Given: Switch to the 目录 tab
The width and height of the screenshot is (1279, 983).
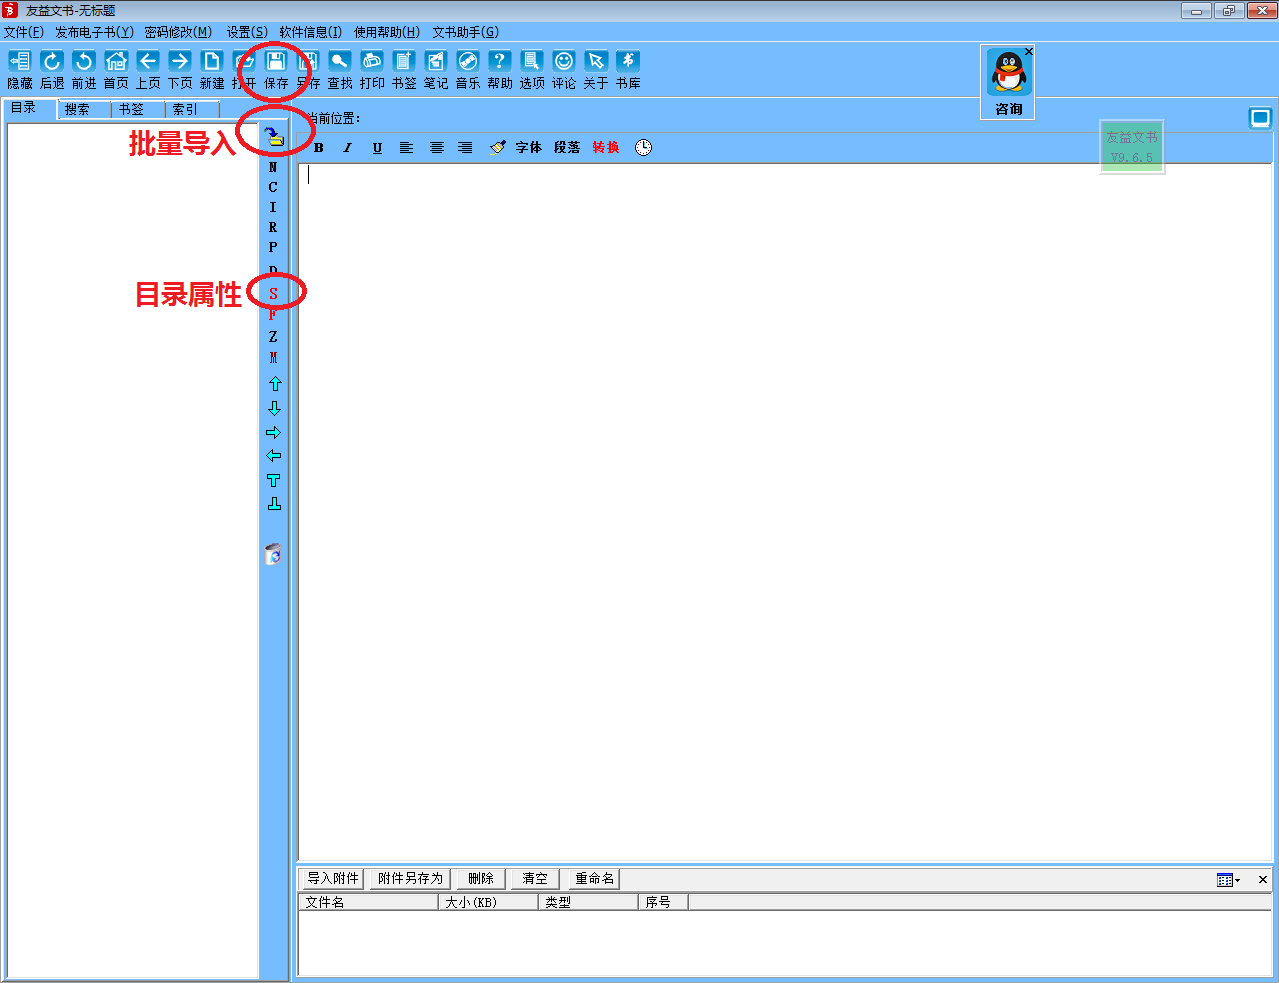Looking at the screenshot, I should pos(30,108).
